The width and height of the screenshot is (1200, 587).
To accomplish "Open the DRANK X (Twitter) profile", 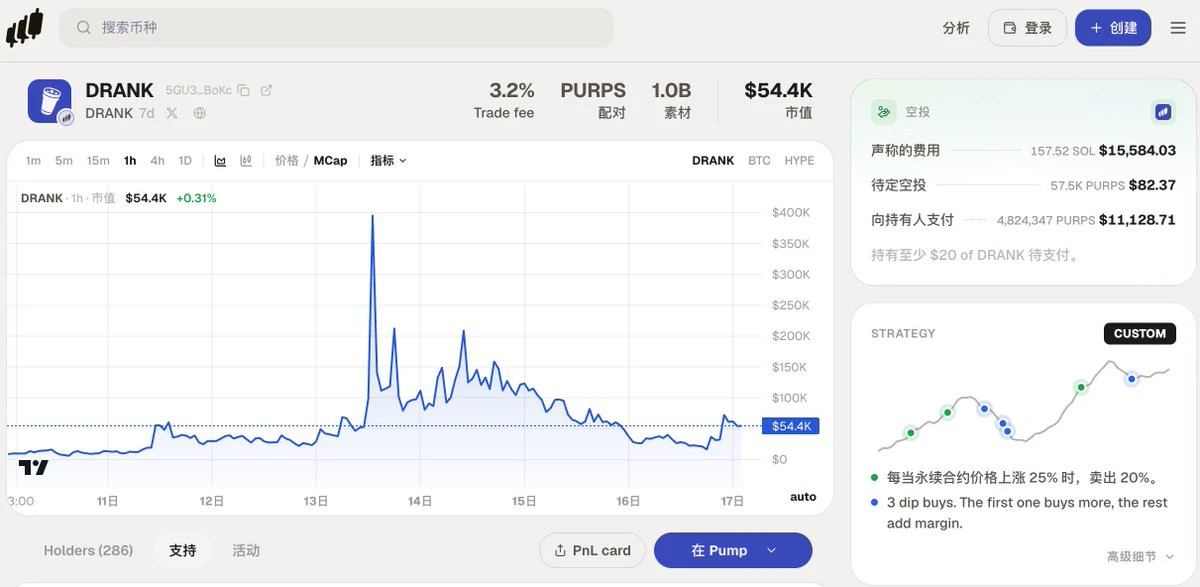I will (172, 113).
